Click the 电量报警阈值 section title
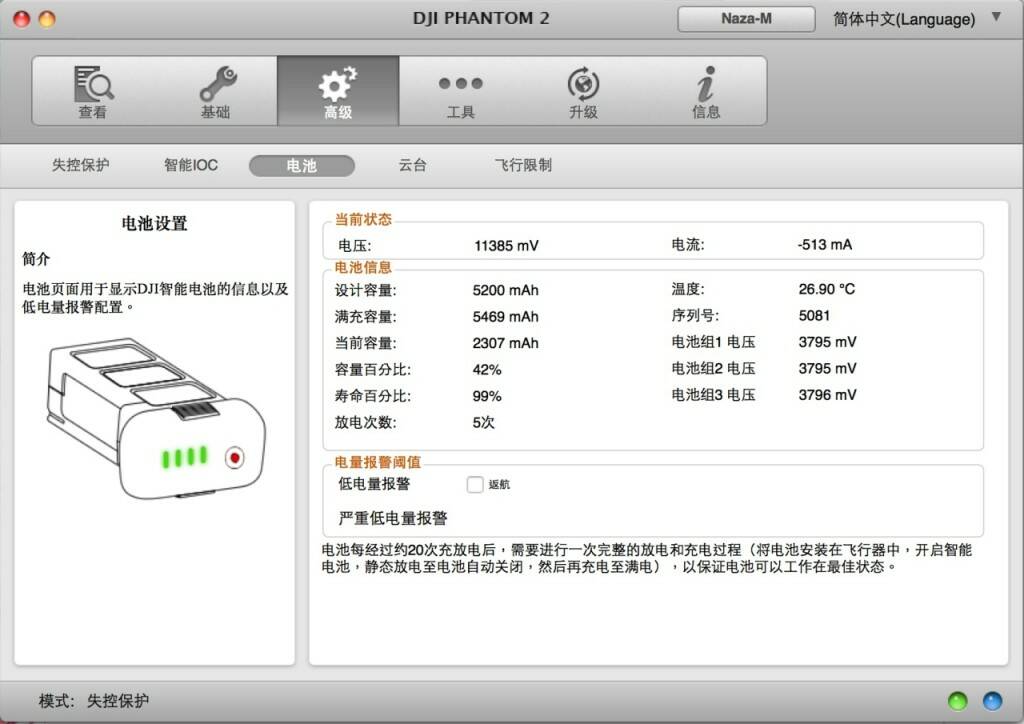Screen dimensions: 1024x724 (377, 462)
